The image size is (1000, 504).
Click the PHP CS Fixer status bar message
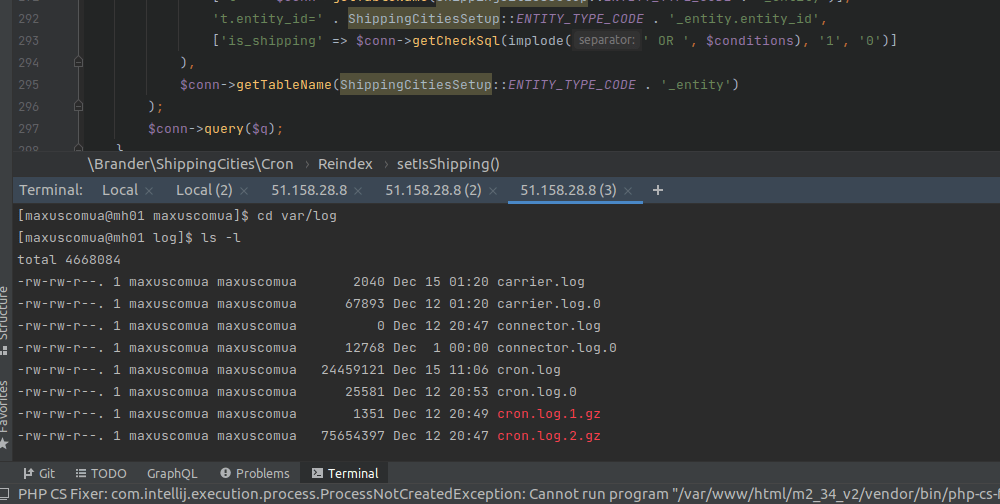click(x=508, y=494)
